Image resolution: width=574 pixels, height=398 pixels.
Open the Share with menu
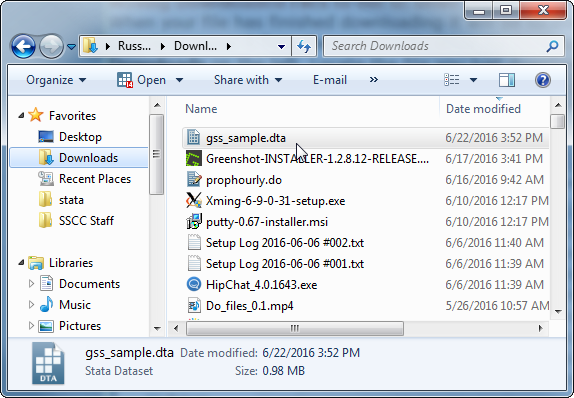point(248,80)
